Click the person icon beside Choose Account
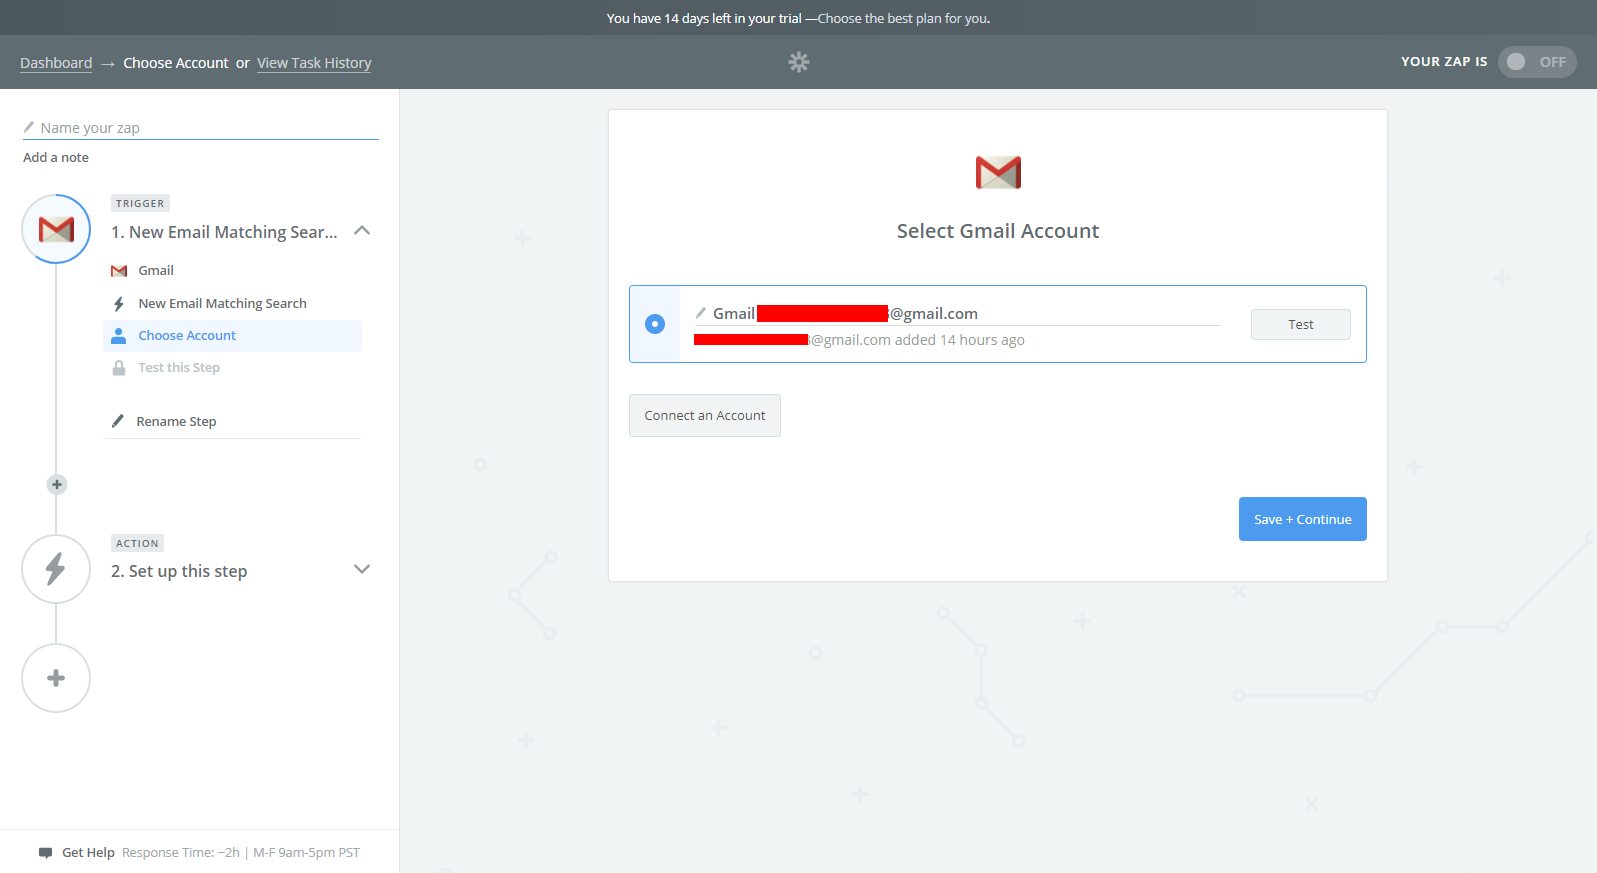The width and height of the screenshot is (1597, 873). coord(119,335)
